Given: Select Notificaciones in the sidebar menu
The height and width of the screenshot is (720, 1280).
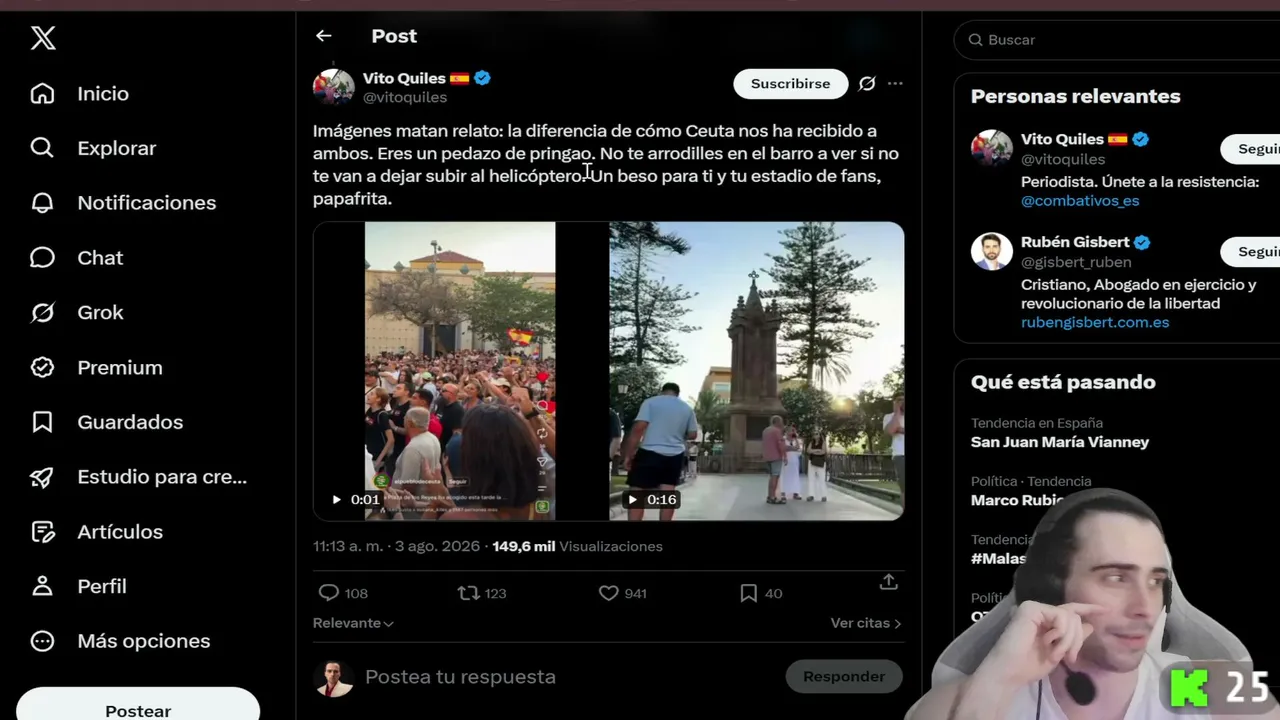Looking at the screenshot, I should click(x=147, y=203).
